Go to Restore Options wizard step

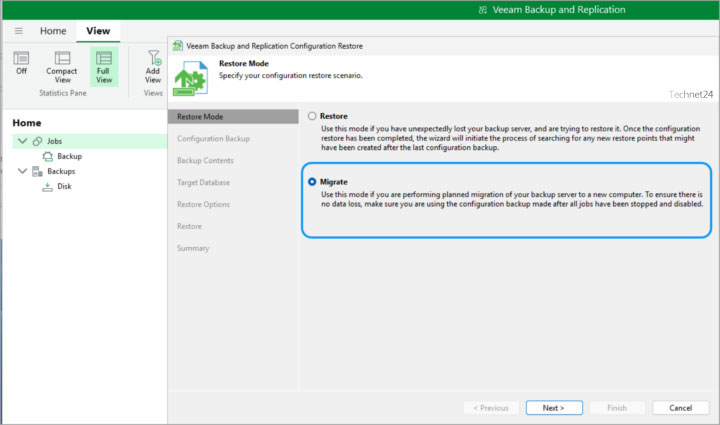click(203, 204)
